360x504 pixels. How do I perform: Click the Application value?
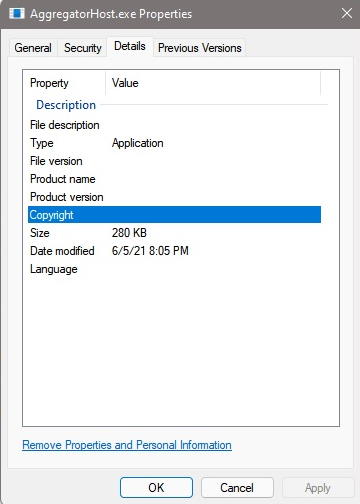(138, 143)
